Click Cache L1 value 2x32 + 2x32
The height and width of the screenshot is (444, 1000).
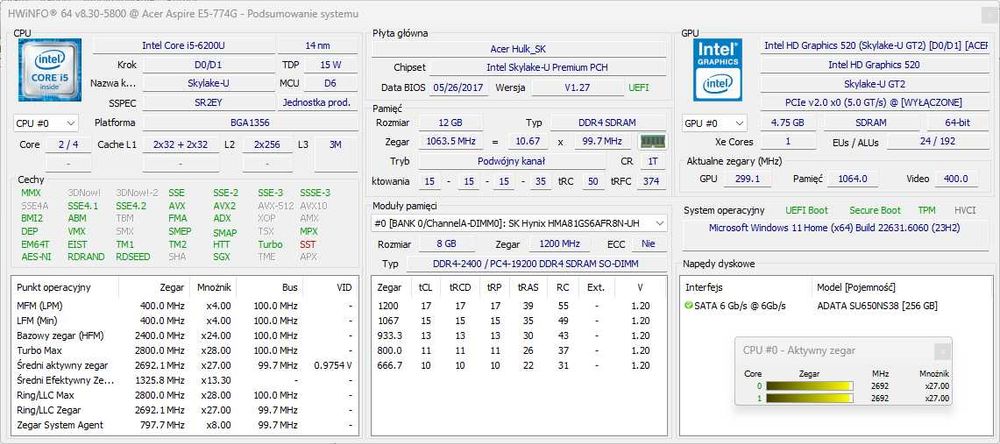[180, 145]
